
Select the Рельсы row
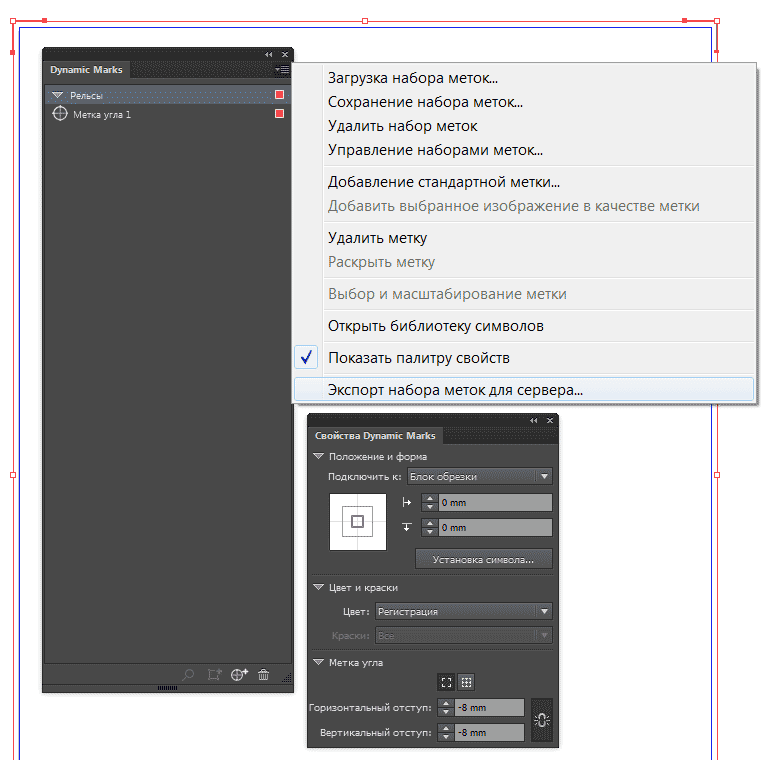pos(168,95)
